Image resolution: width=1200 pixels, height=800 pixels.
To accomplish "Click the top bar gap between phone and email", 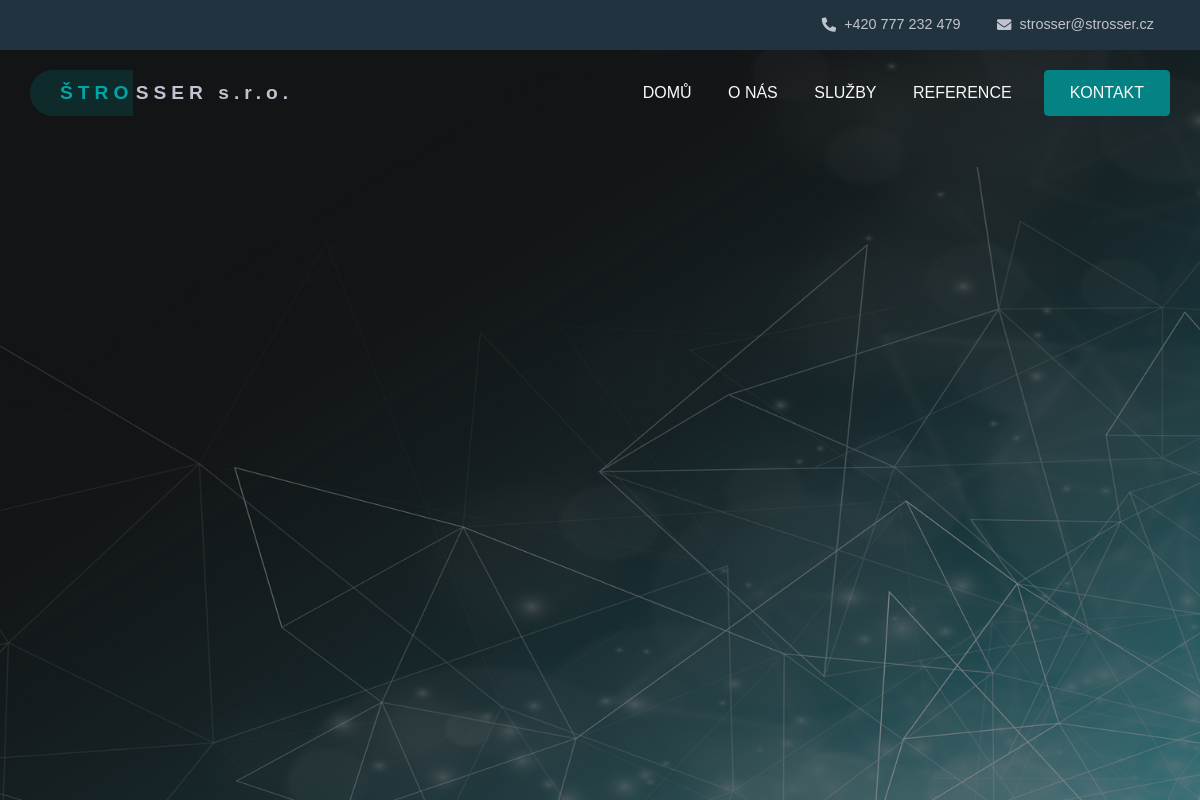I will tap(978, 24).
